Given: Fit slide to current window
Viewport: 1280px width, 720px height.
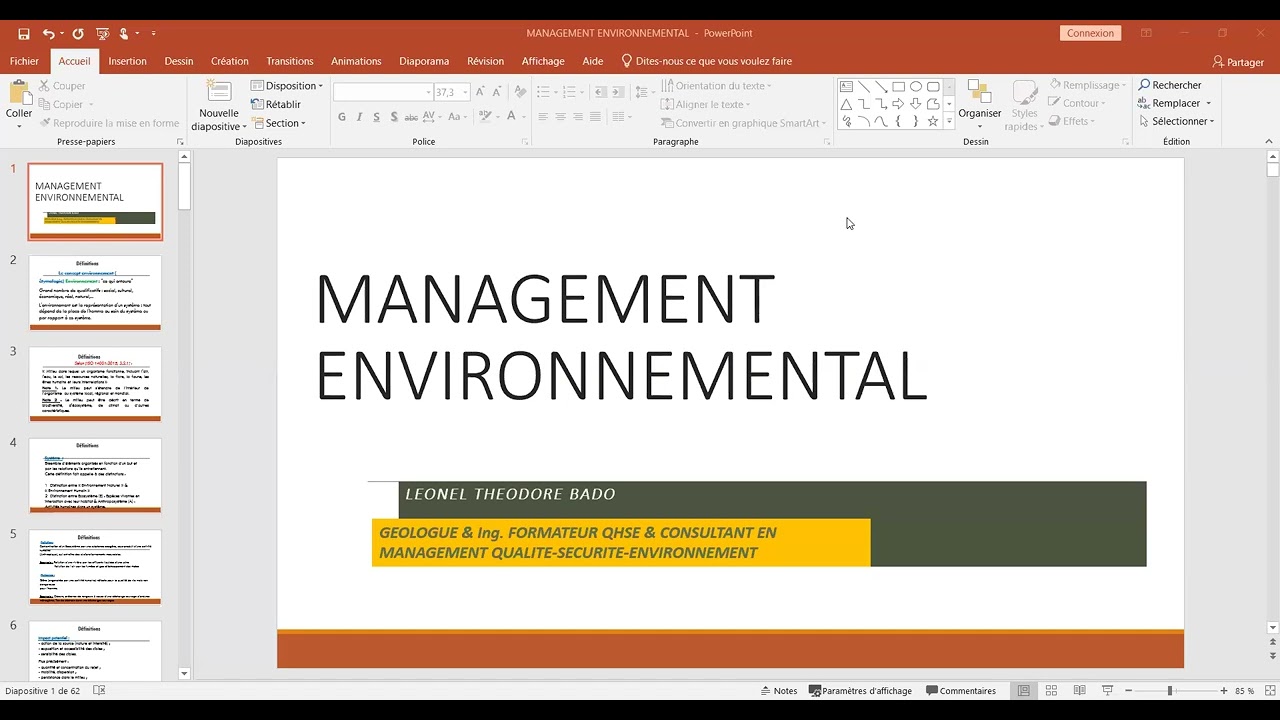Looking at the screenshot, I should coord(1270,691).
